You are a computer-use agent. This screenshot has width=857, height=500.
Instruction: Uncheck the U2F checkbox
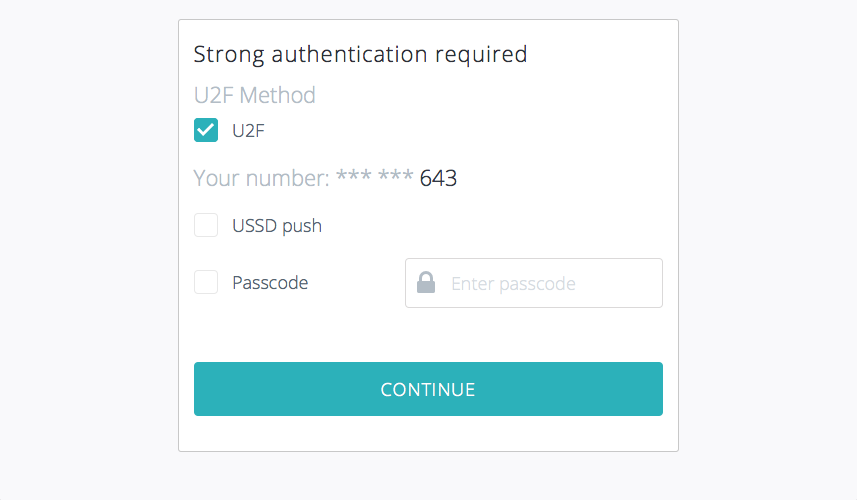(206, 130)
